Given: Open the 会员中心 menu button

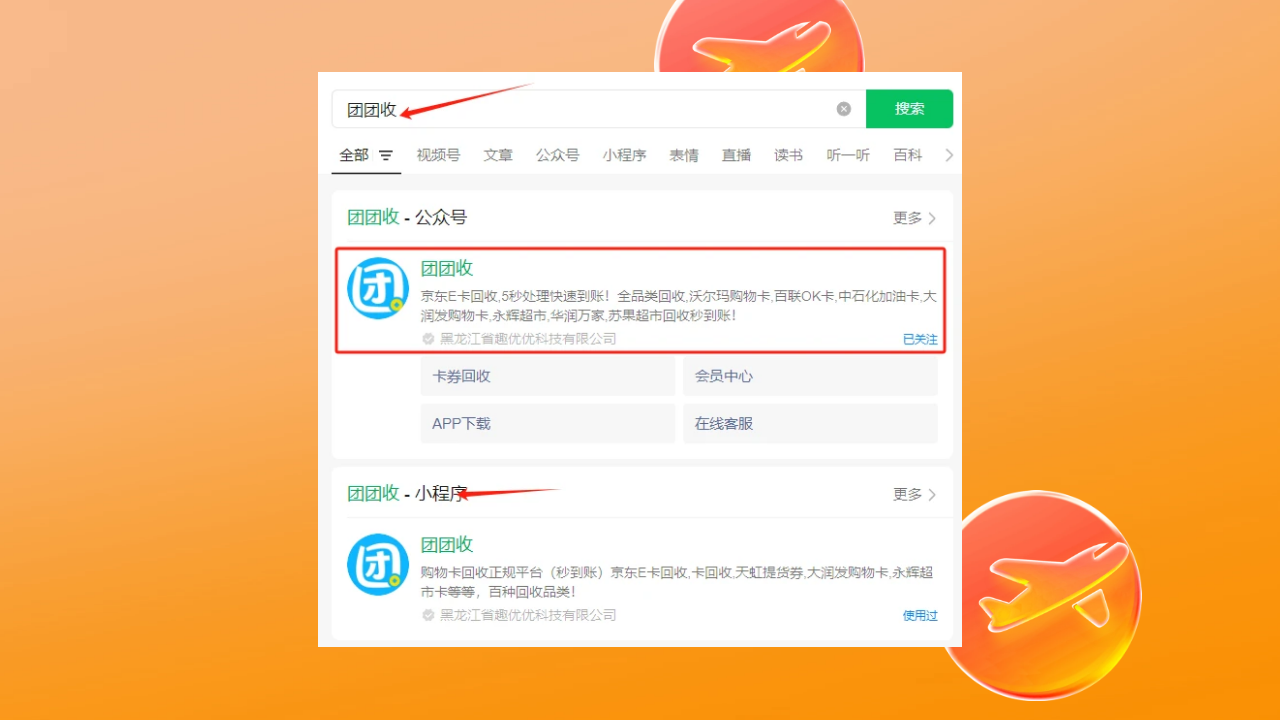Looking at the screenshot, I should [810, 376].
